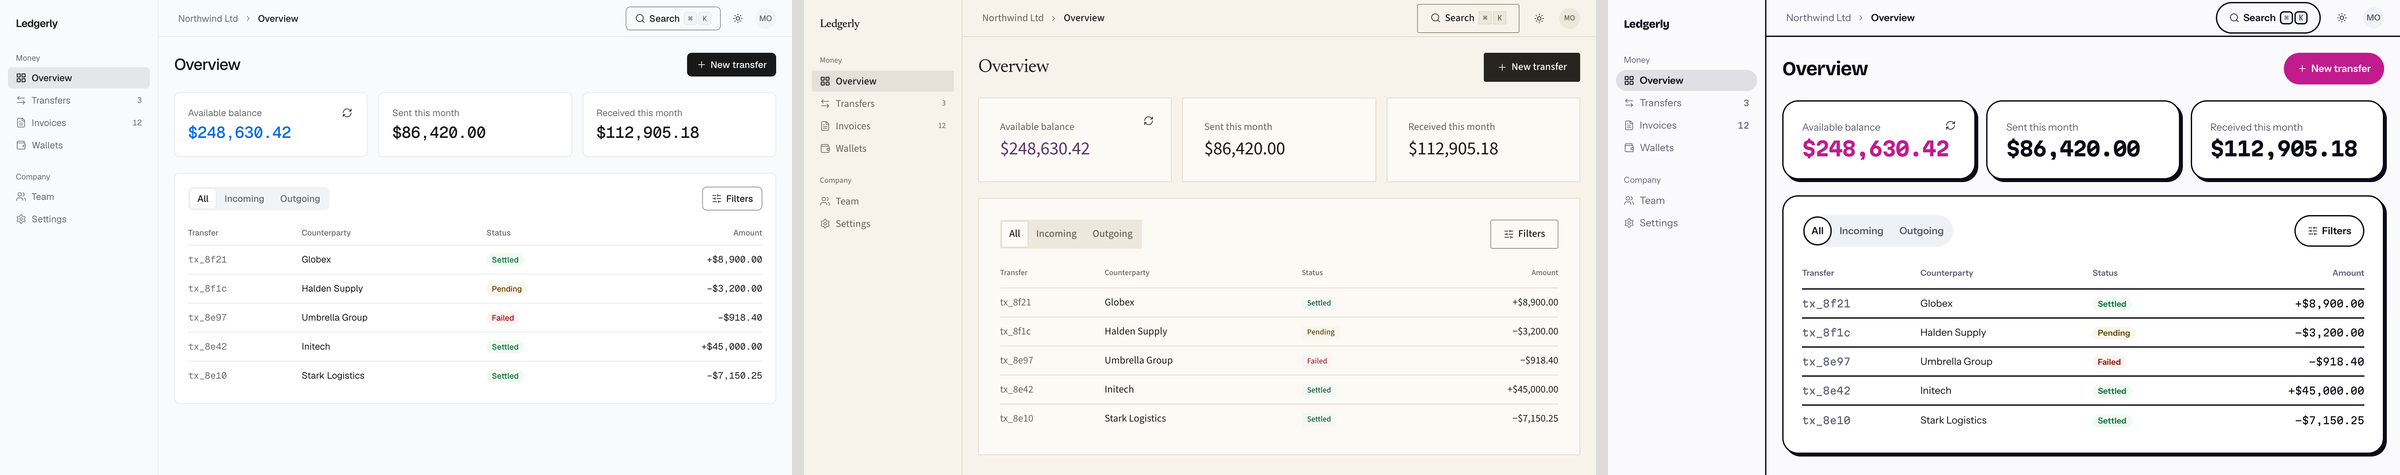Open Team icon in middle cream sidebar
This screenshot has height=475, width=2400.
(x=825, y=201)
